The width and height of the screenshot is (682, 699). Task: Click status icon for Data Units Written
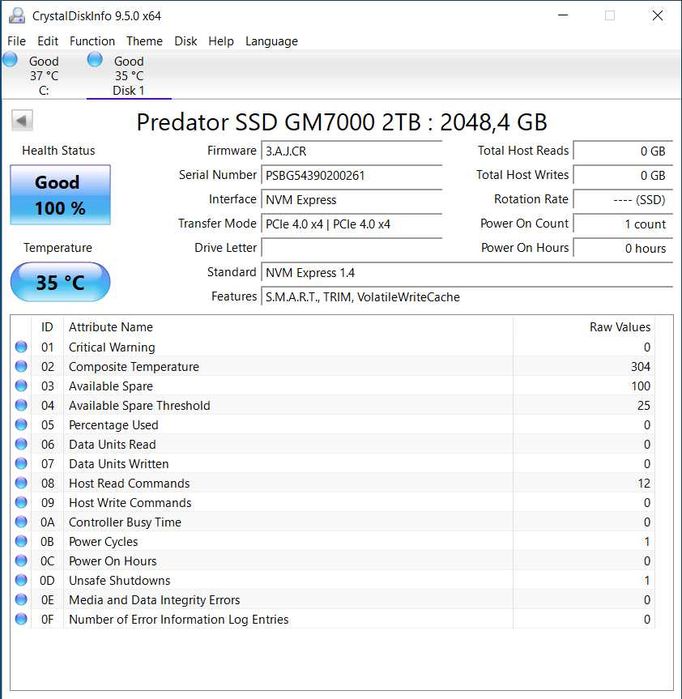(x=21, y=463)
